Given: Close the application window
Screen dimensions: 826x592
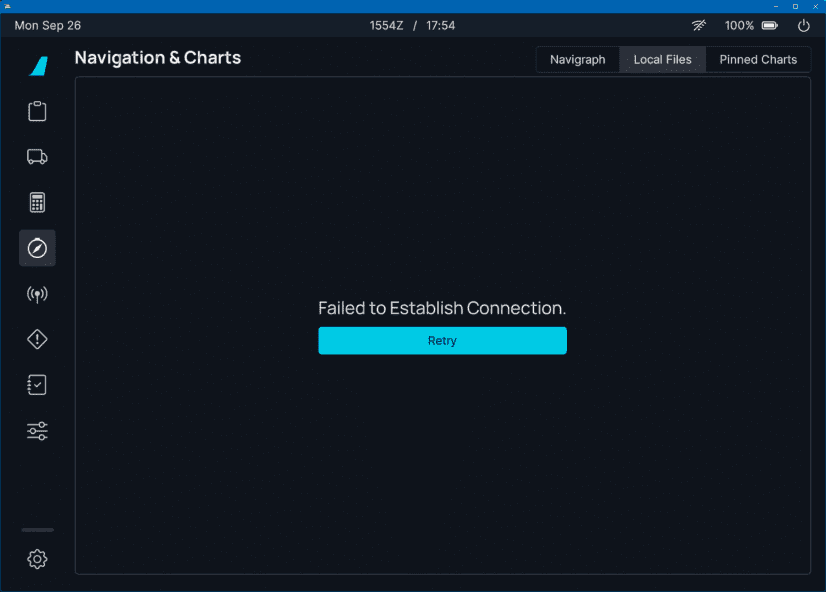Looking at the screenshot, I should point(815,6).
